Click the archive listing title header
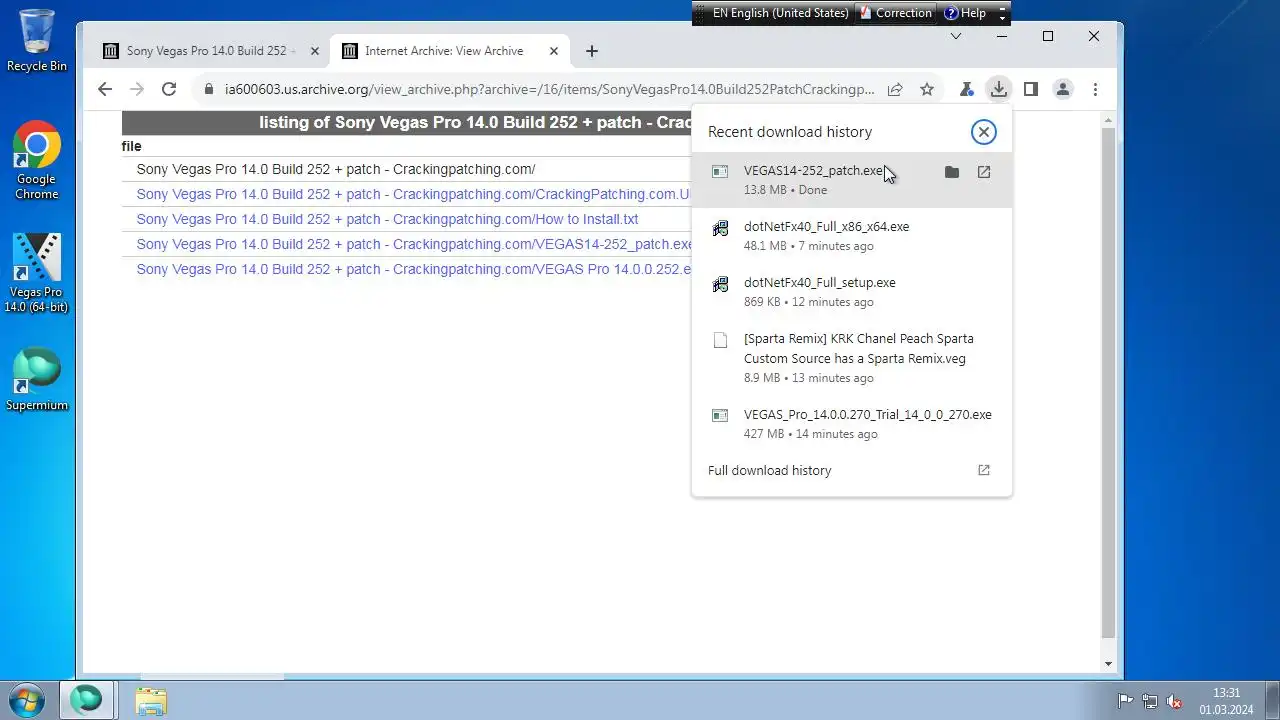This screenshot has height=720, width=1280. pyautogui.click(x=407, y=123)
